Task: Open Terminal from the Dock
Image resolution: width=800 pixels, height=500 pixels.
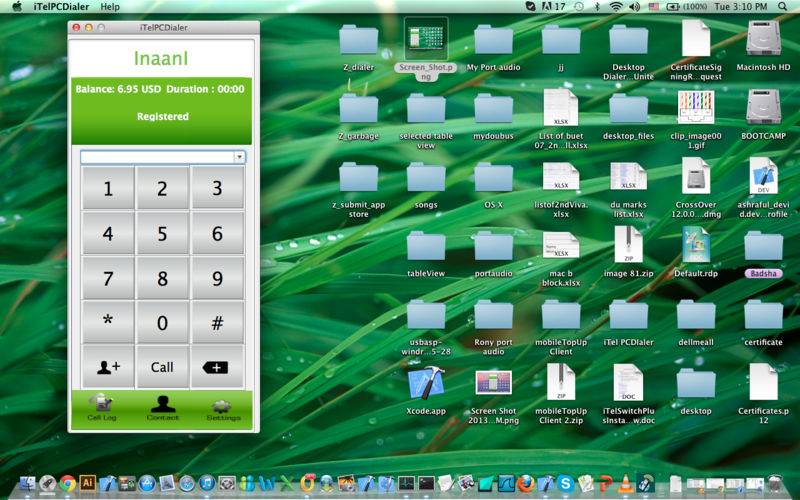Action: point(426,484)
